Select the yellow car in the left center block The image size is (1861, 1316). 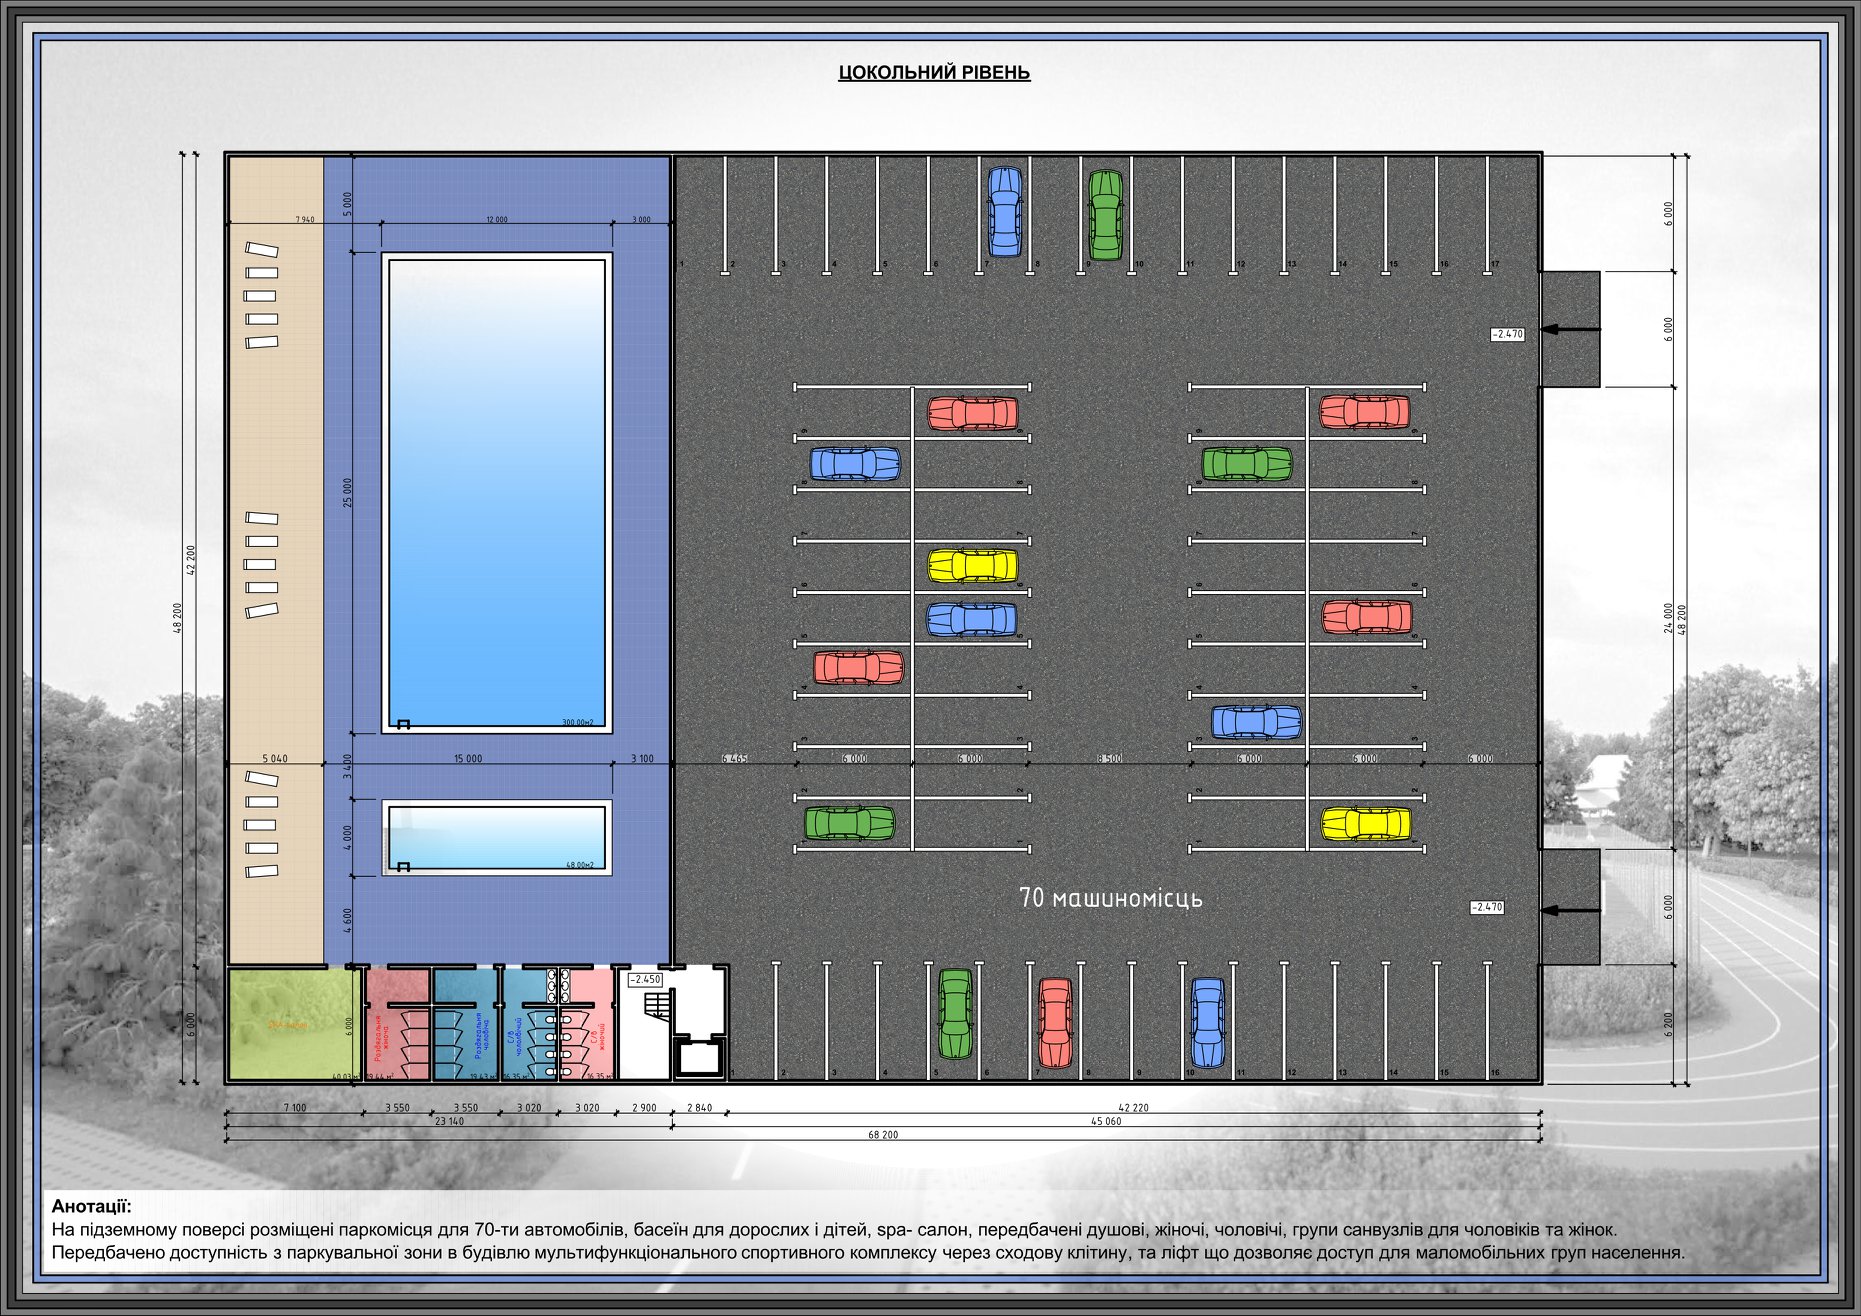[x=972, y=566]
